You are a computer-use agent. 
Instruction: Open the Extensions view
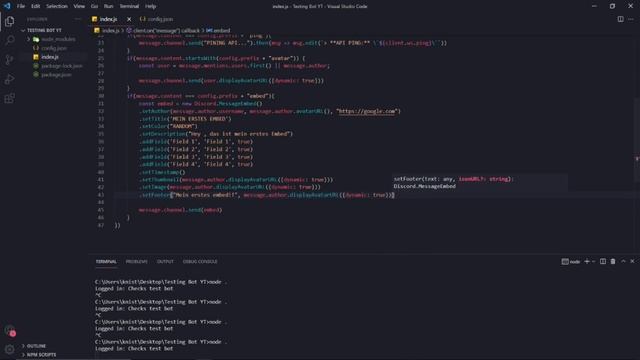[9, 98]
